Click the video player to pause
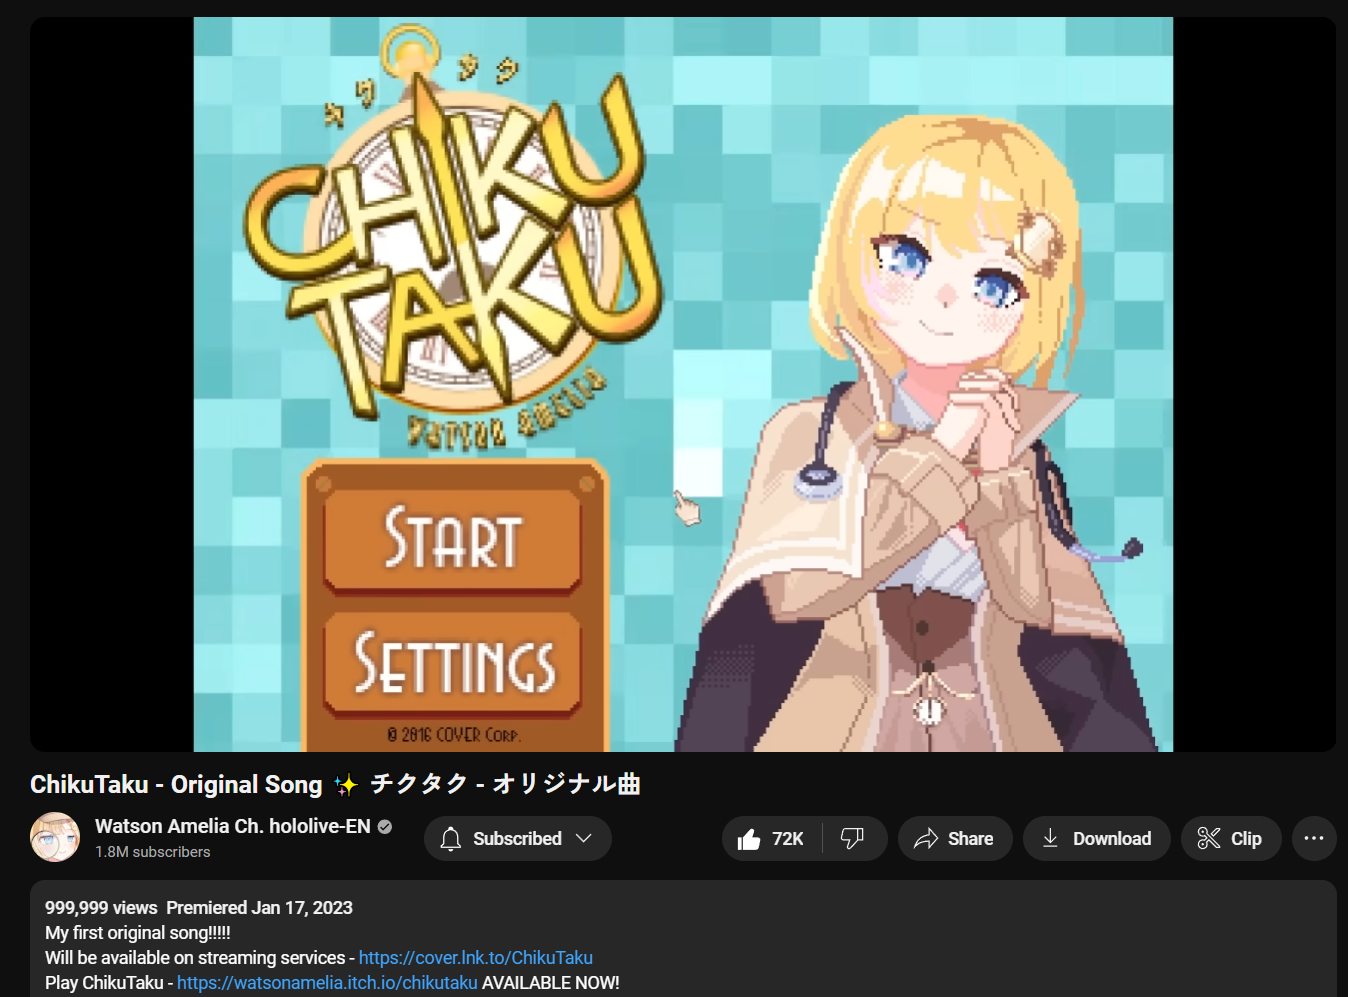1348x997 pixels. point(683,384)
